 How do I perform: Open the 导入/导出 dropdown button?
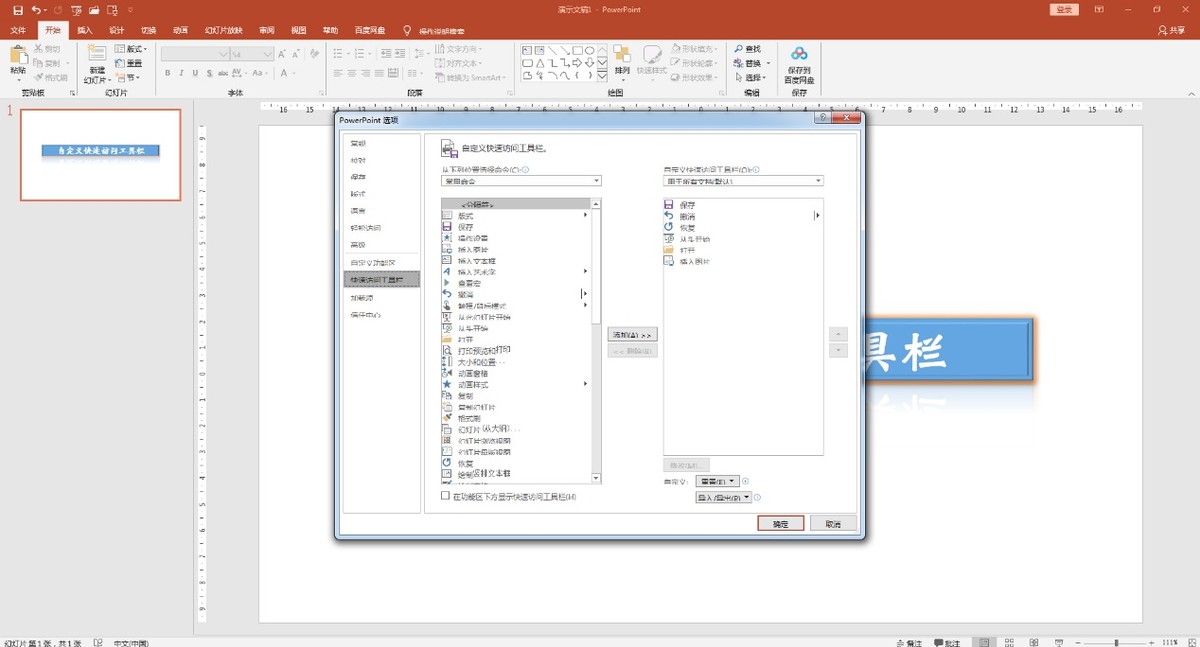click(723, 497)
